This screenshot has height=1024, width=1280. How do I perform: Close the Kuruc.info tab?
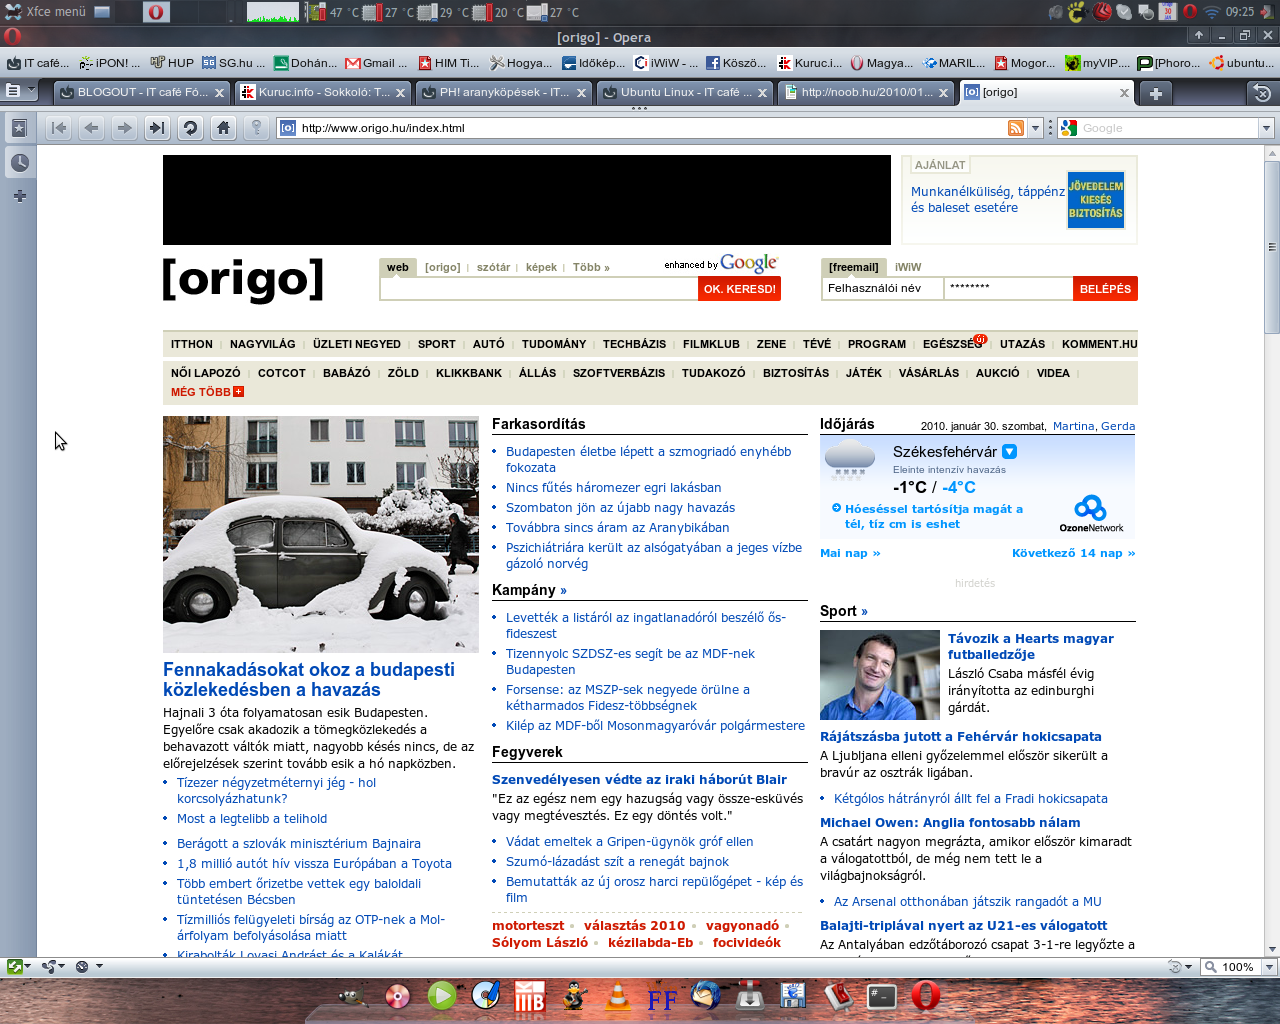point(401,93)
